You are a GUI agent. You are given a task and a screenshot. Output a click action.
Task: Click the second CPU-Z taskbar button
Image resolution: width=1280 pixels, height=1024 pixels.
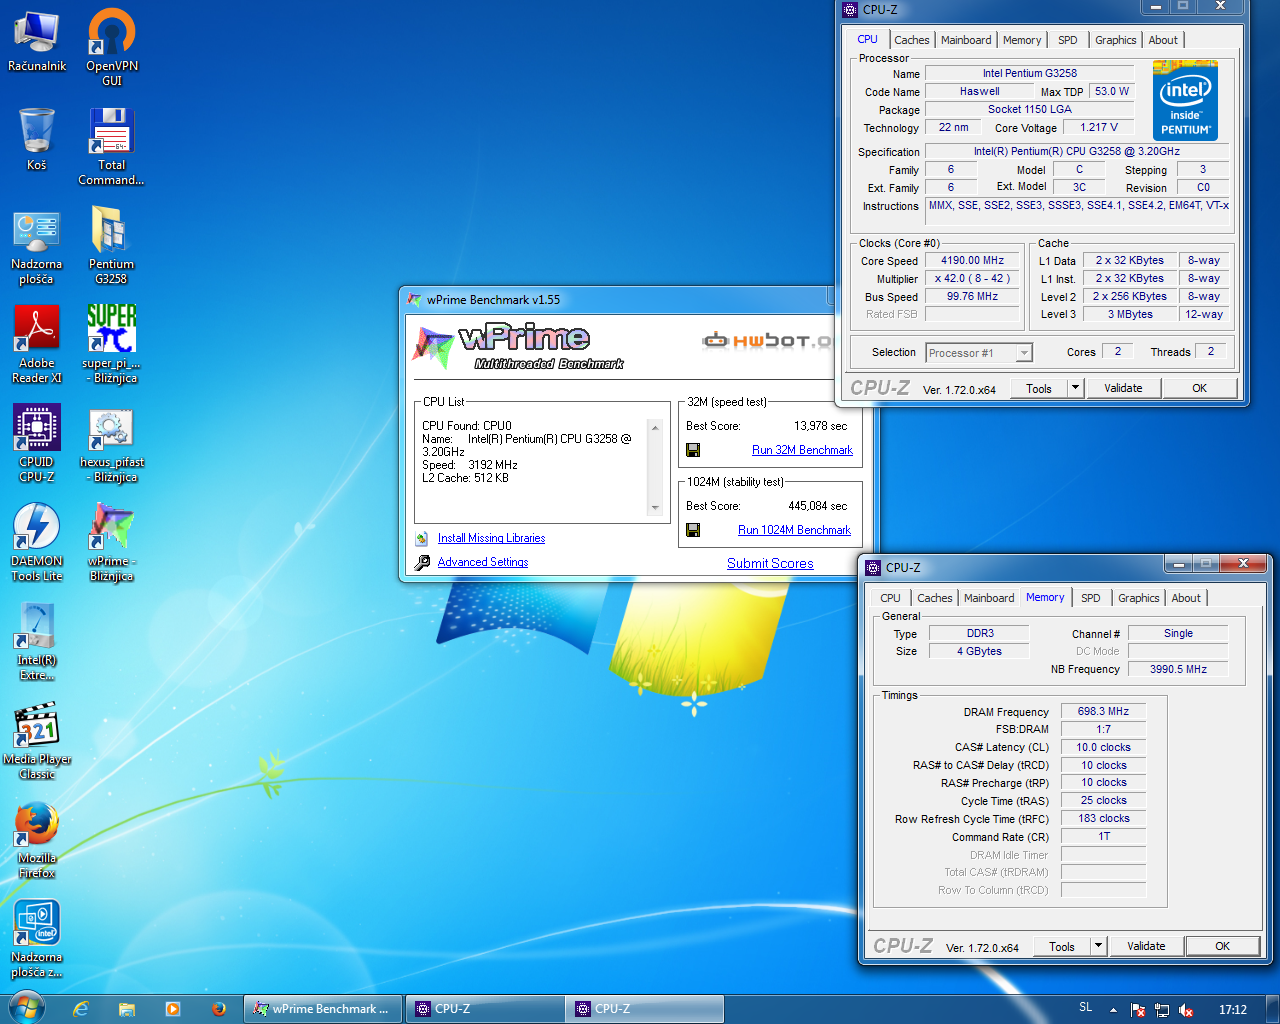(644, 1009)
